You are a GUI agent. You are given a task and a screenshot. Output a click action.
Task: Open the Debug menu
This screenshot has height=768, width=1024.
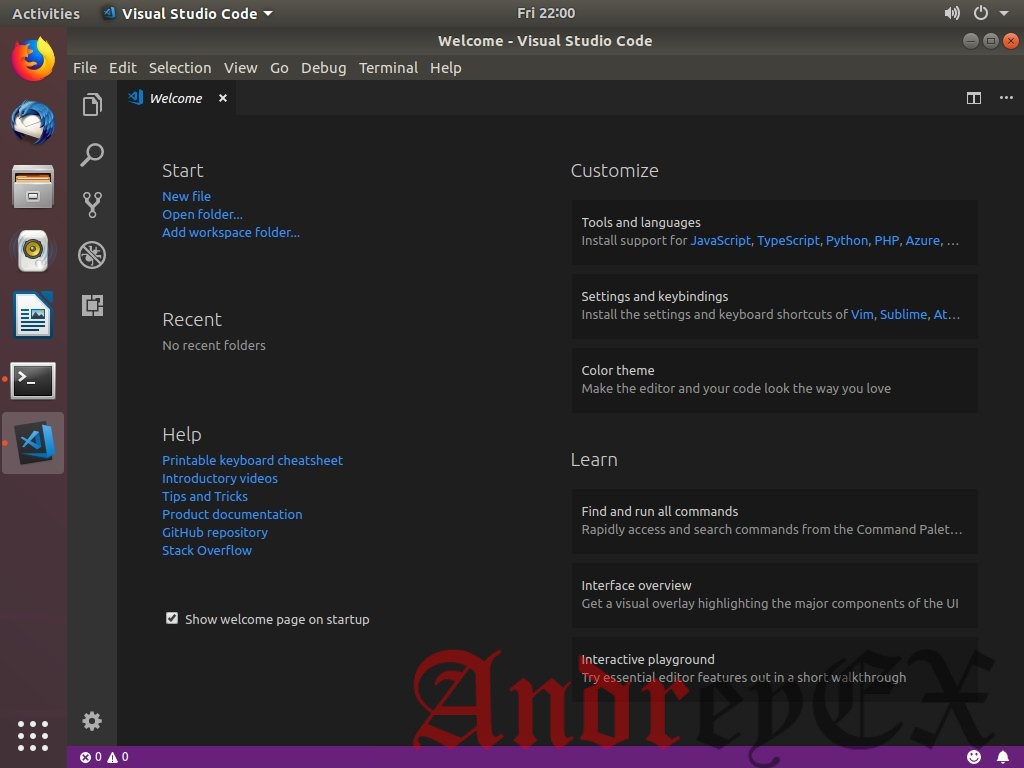[x=324, y=68]
